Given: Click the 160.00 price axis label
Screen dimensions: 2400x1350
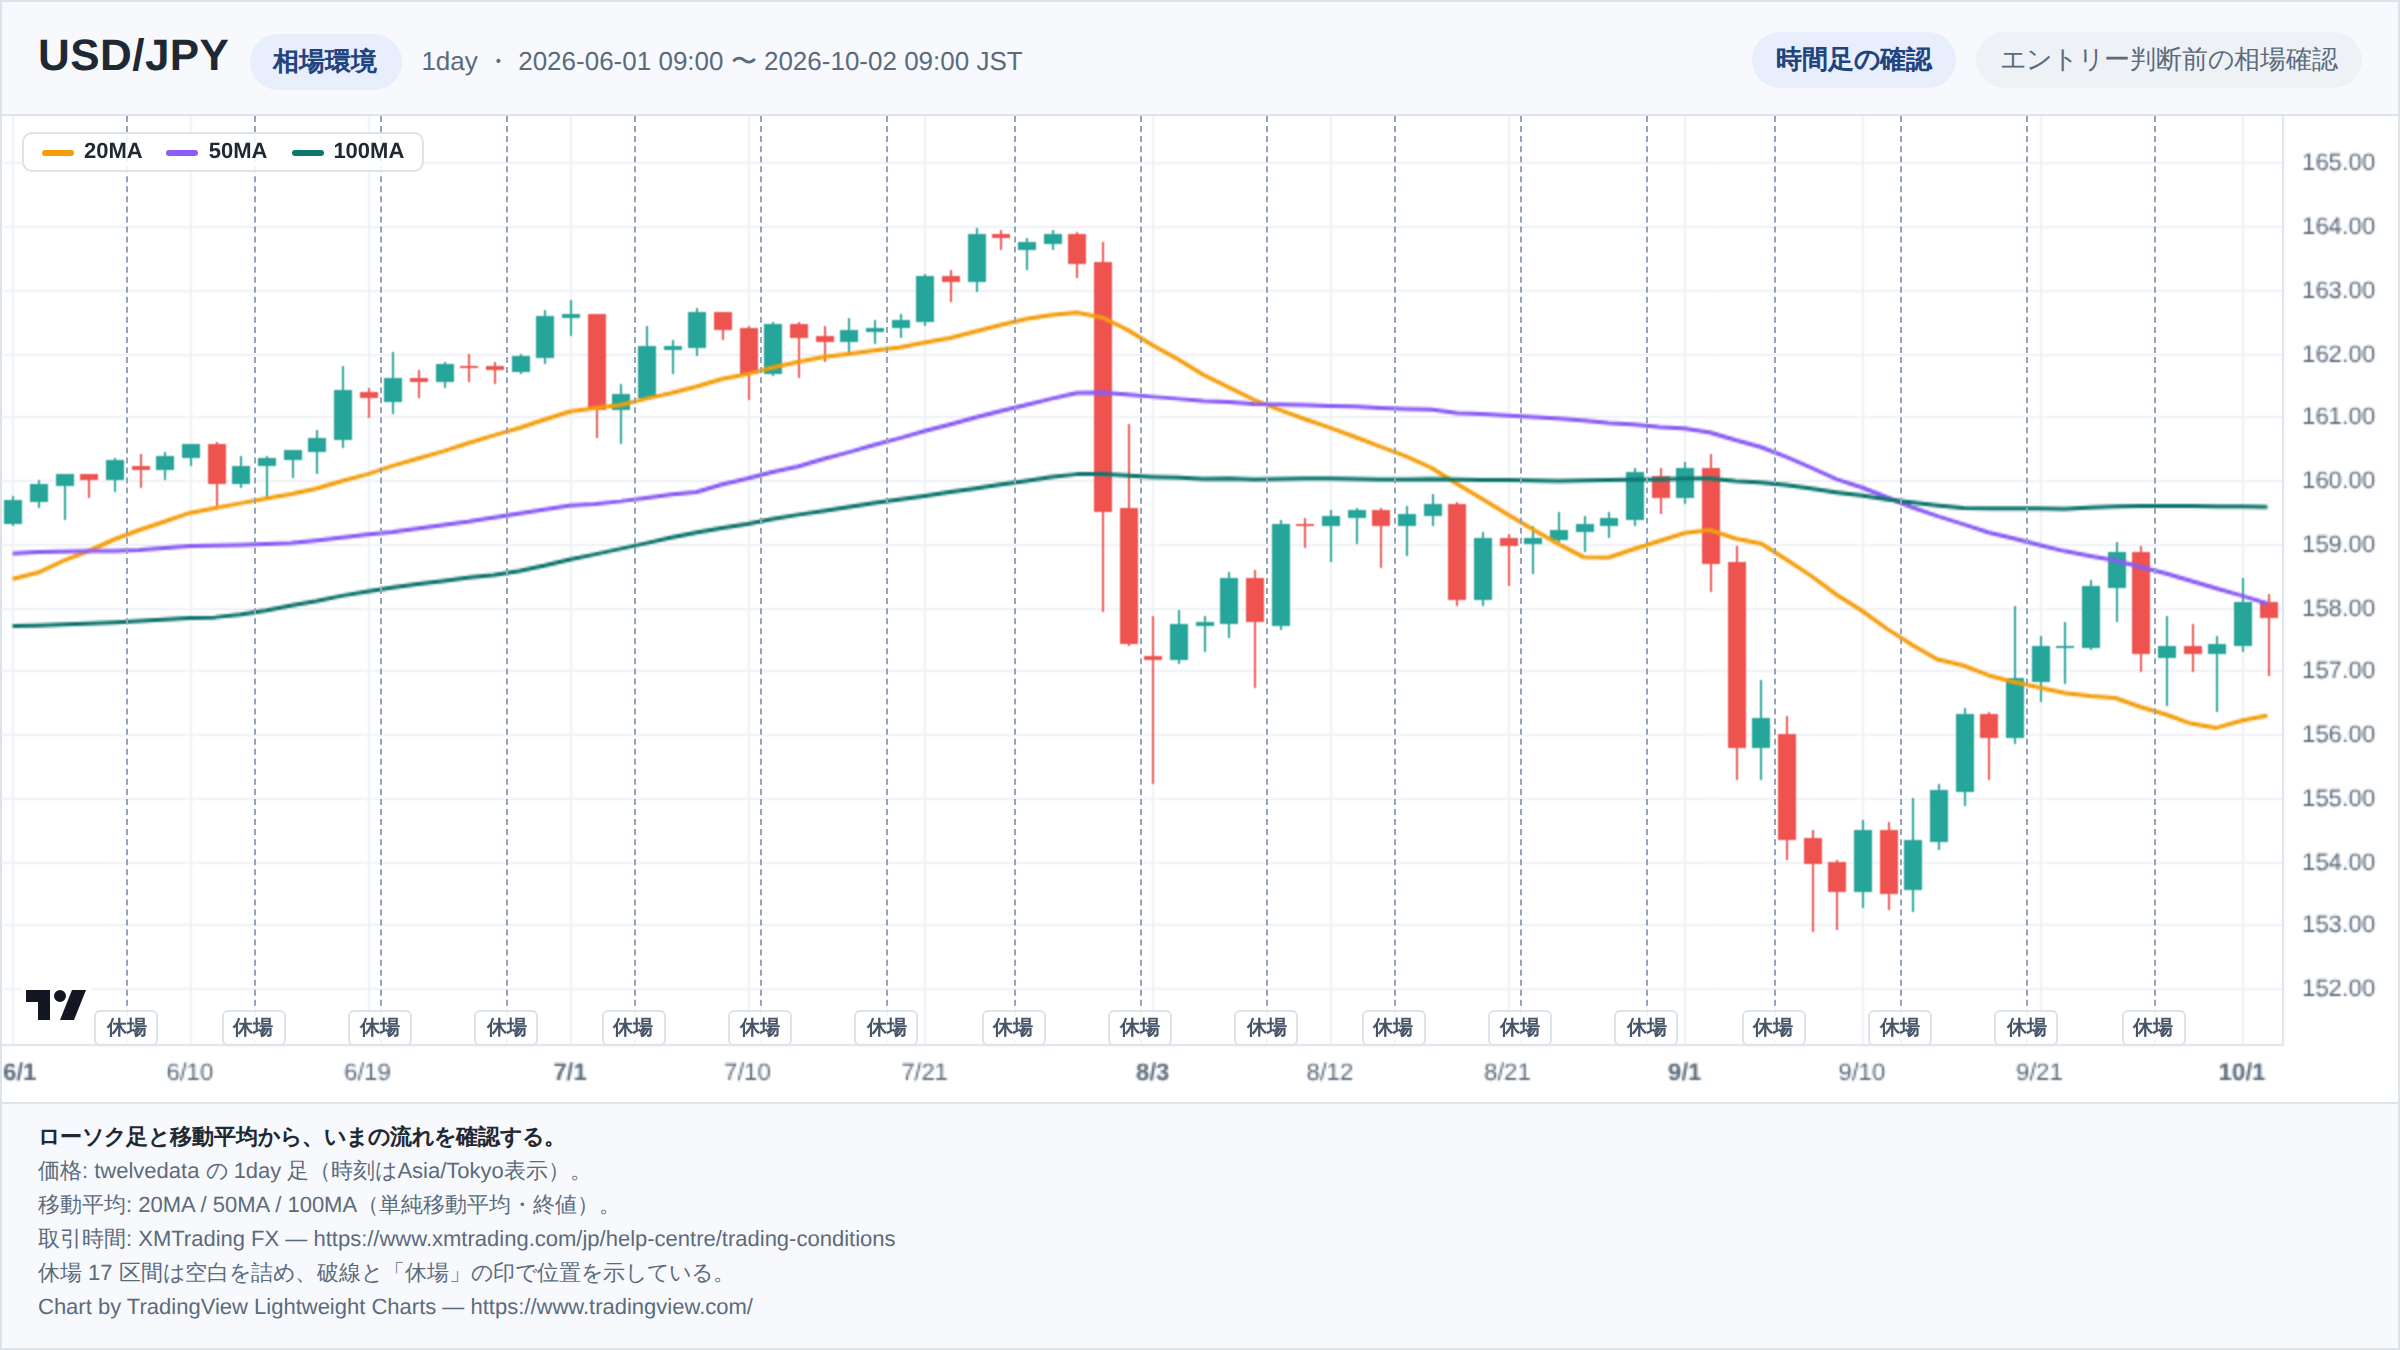Looking at the screenshot, I should (2338, 480).
